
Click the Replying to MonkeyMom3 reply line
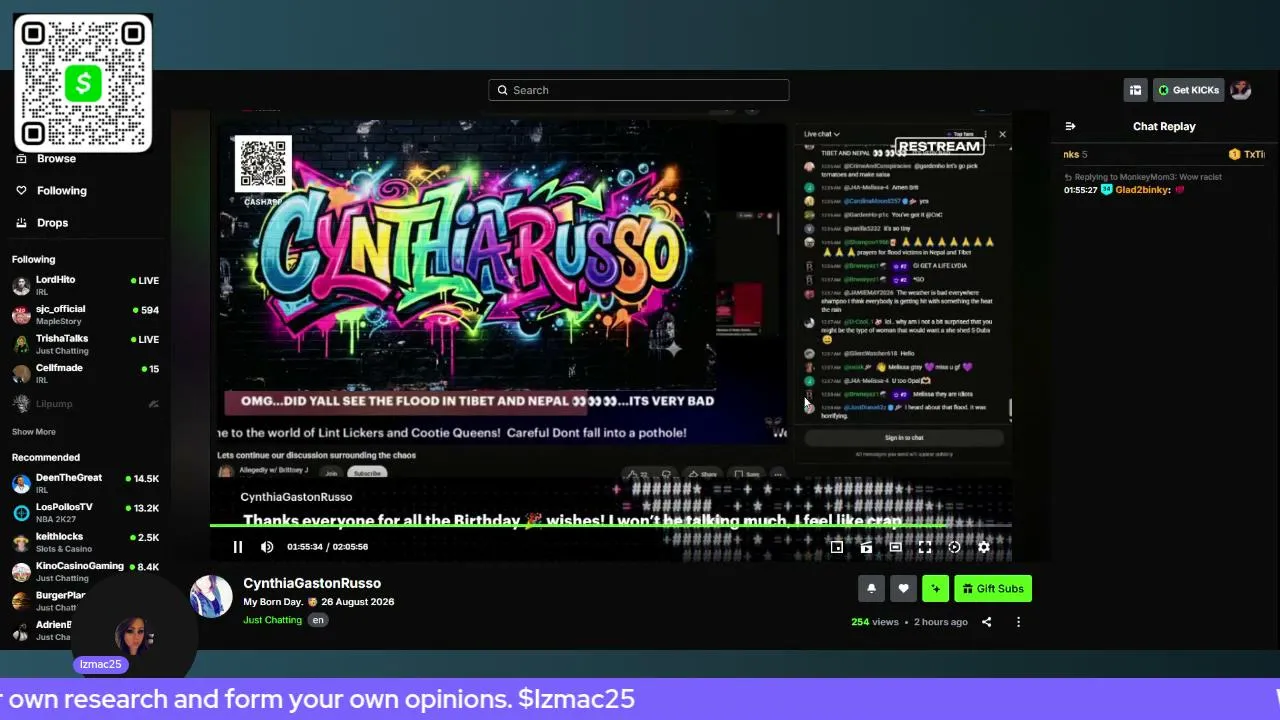[x=1148, y=177]
